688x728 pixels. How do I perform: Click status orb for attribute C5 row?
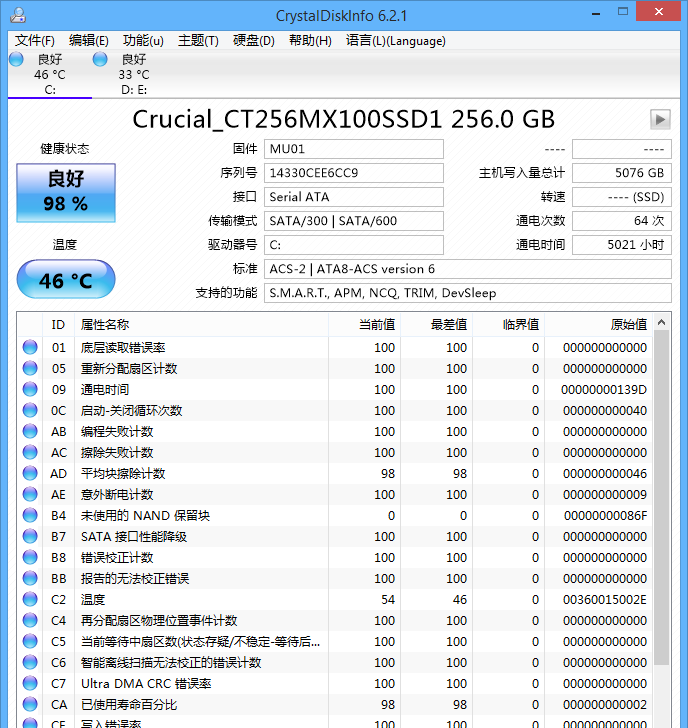click(30, 641)
